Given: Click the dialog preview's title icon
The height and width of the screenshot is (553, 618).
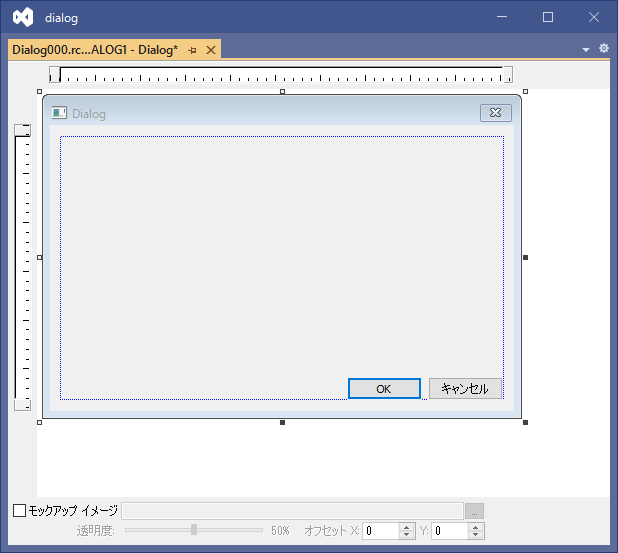Looking at the screenshot, I should point(60,114).
